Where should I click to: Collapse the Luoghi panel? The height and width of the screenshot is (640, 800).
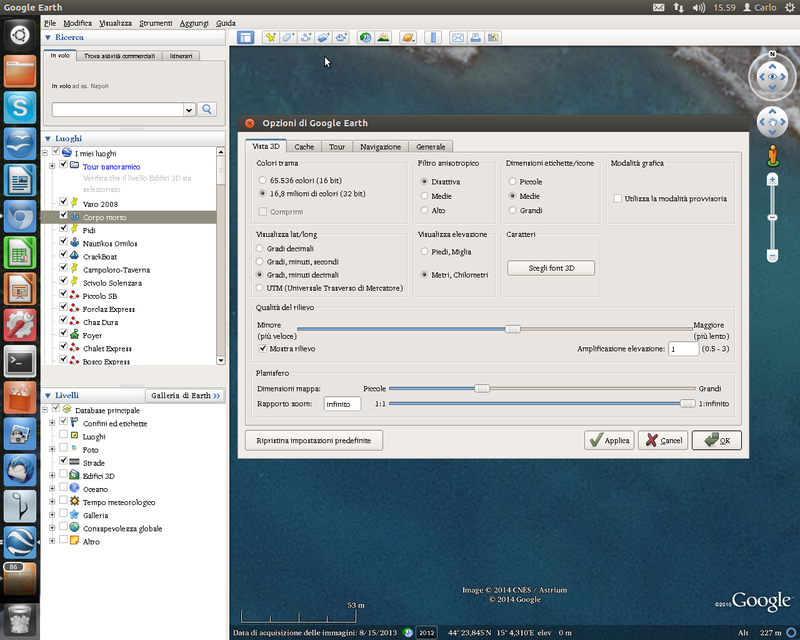(x=48, y=138)
